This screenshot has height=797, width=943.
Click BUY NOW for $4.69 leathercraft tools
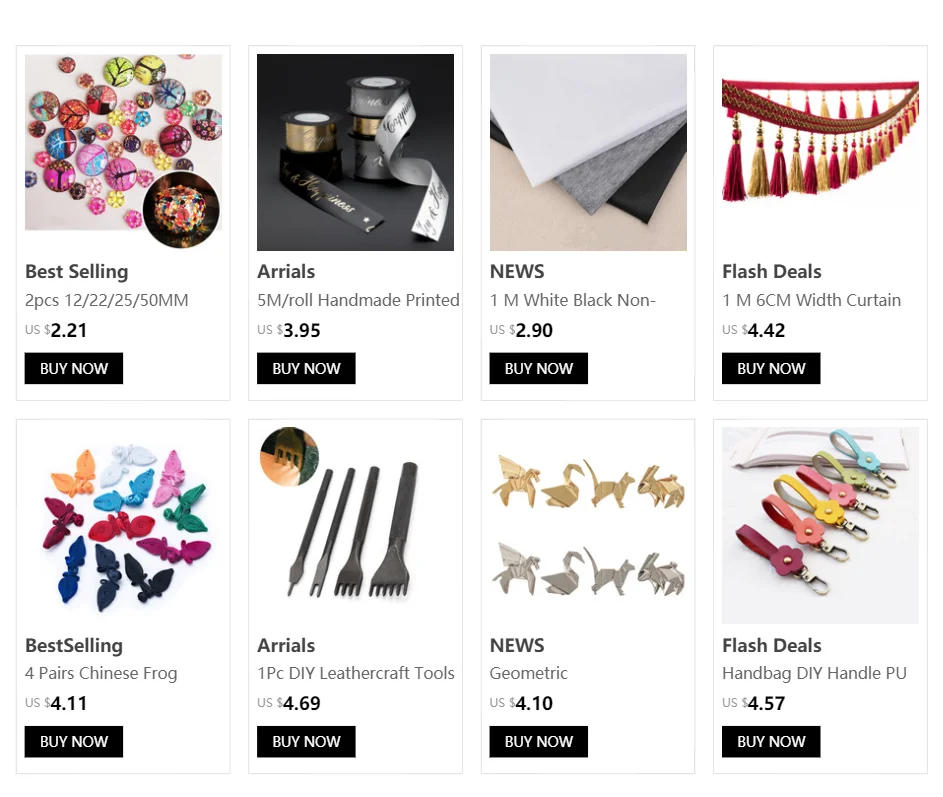(x=306, y=742)
